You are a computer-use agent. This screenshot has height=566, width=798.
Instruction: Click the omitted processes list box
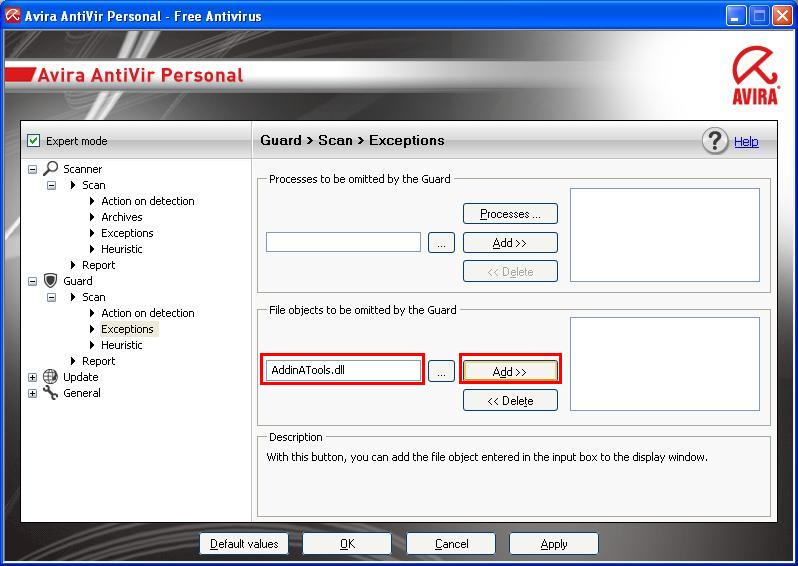coord(665,235)
